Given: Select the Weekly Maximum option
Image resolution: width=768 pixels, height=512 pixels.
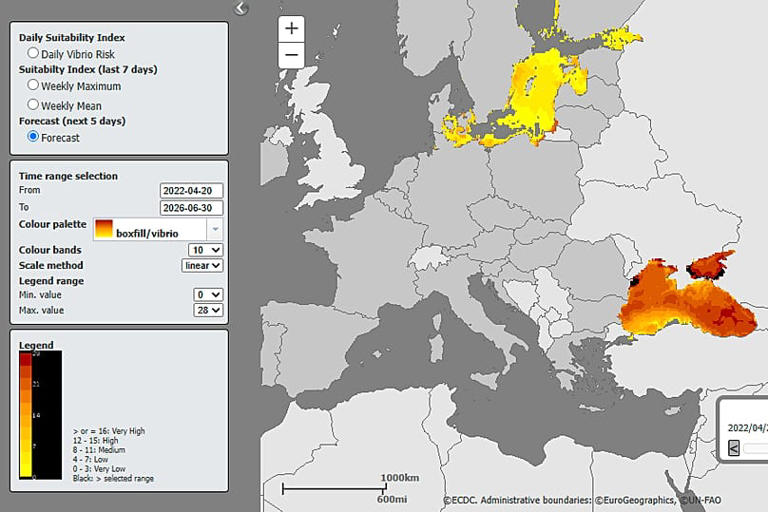Looking at the screenshot, I should pyautogui.click(x=33, y=85).
